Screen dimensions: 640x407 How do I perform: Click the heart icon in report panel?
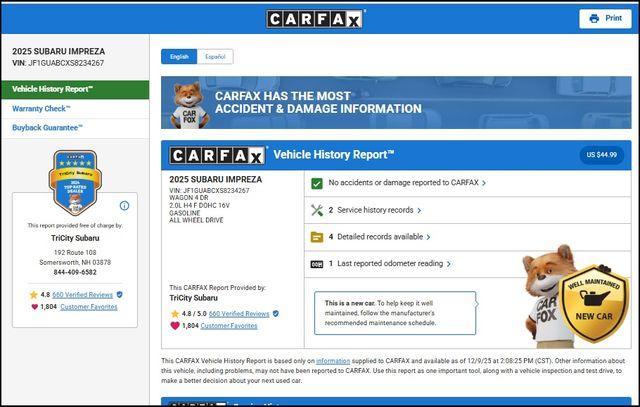pos(175,326)
